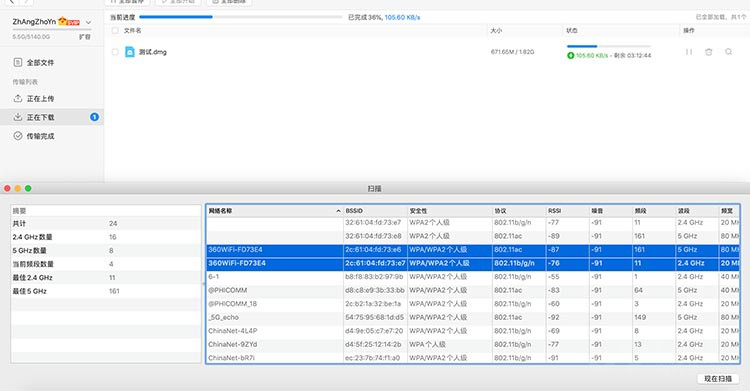Pause the 测试.dmg download
Image resolution: width=750 pixels, height=391 pixels.
[x=689, y=52]
